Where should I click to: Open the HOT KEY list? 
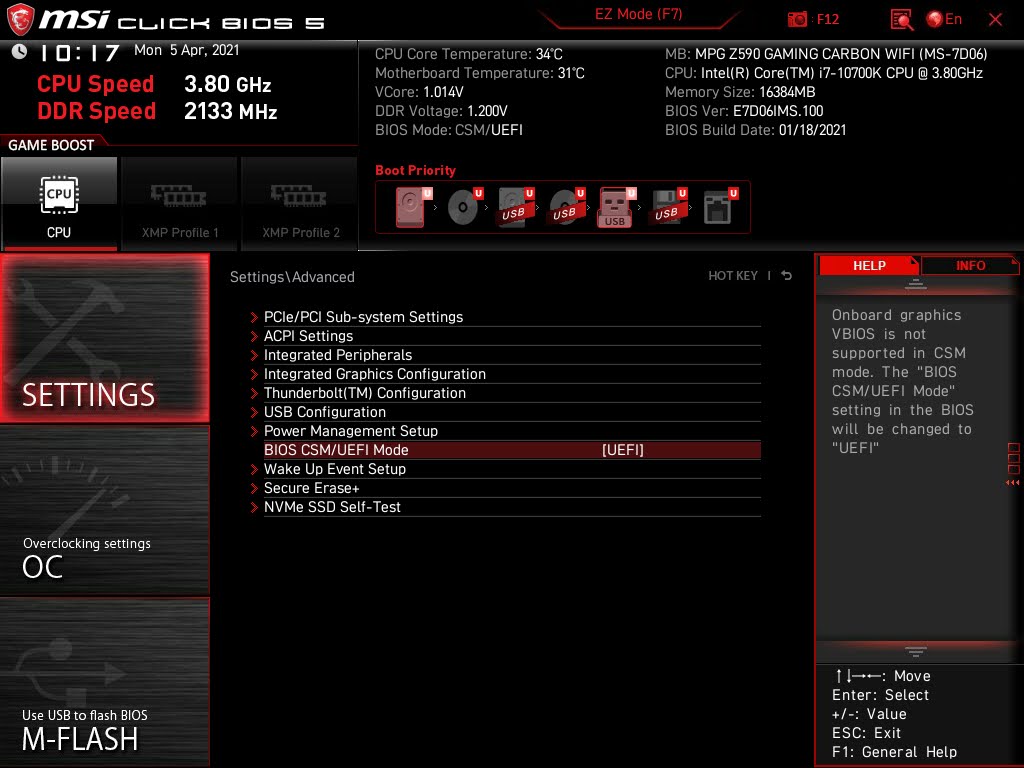click(733, 276)
